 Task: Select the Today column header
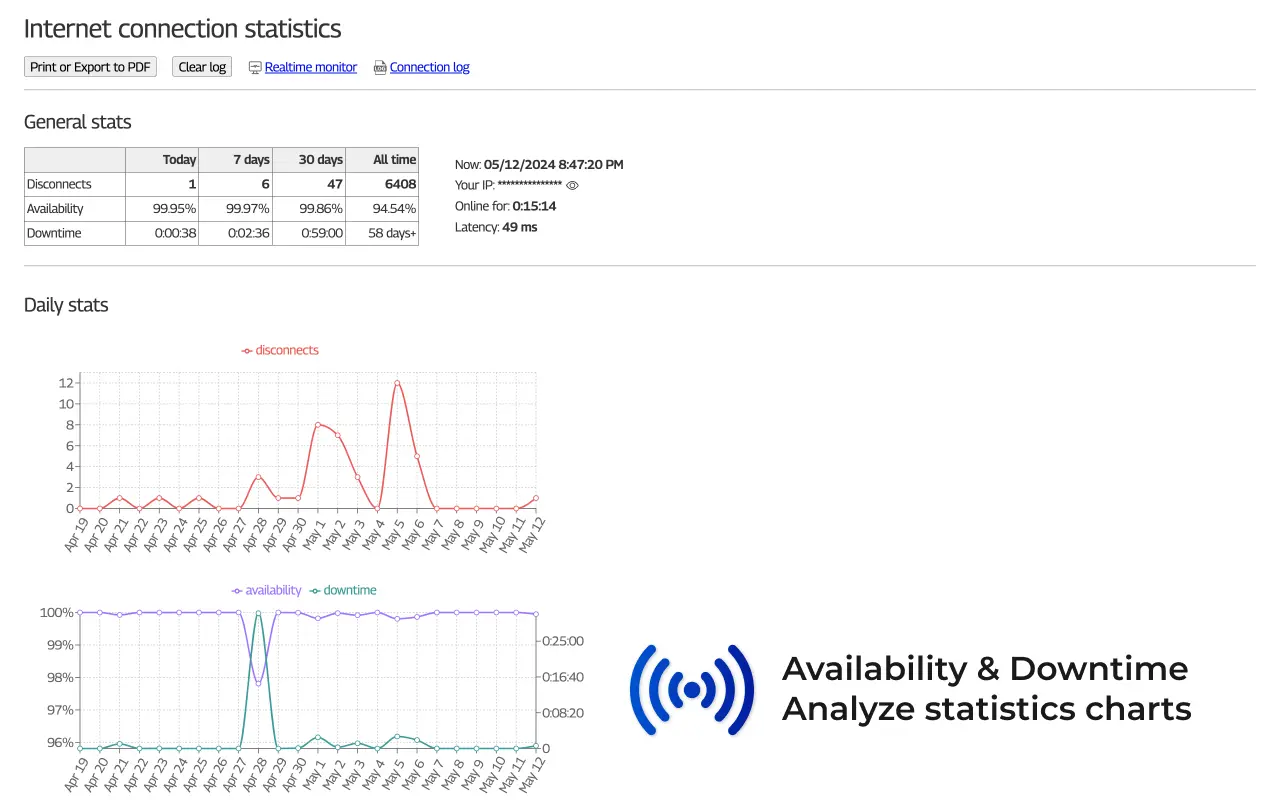point(179,159)
